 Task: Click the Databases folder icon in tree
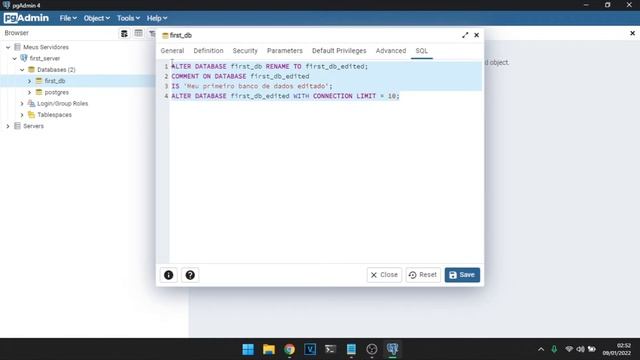coord(31,70)
